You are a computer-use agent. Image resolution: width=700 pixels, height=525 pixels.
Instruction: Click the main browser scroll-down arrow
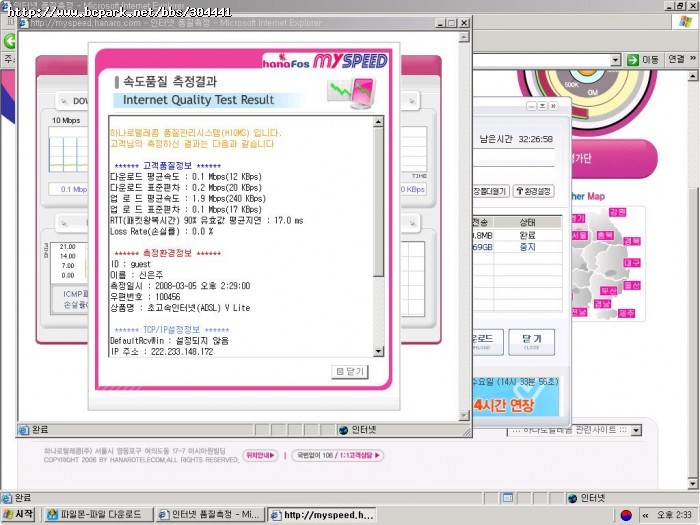(692, 483)
